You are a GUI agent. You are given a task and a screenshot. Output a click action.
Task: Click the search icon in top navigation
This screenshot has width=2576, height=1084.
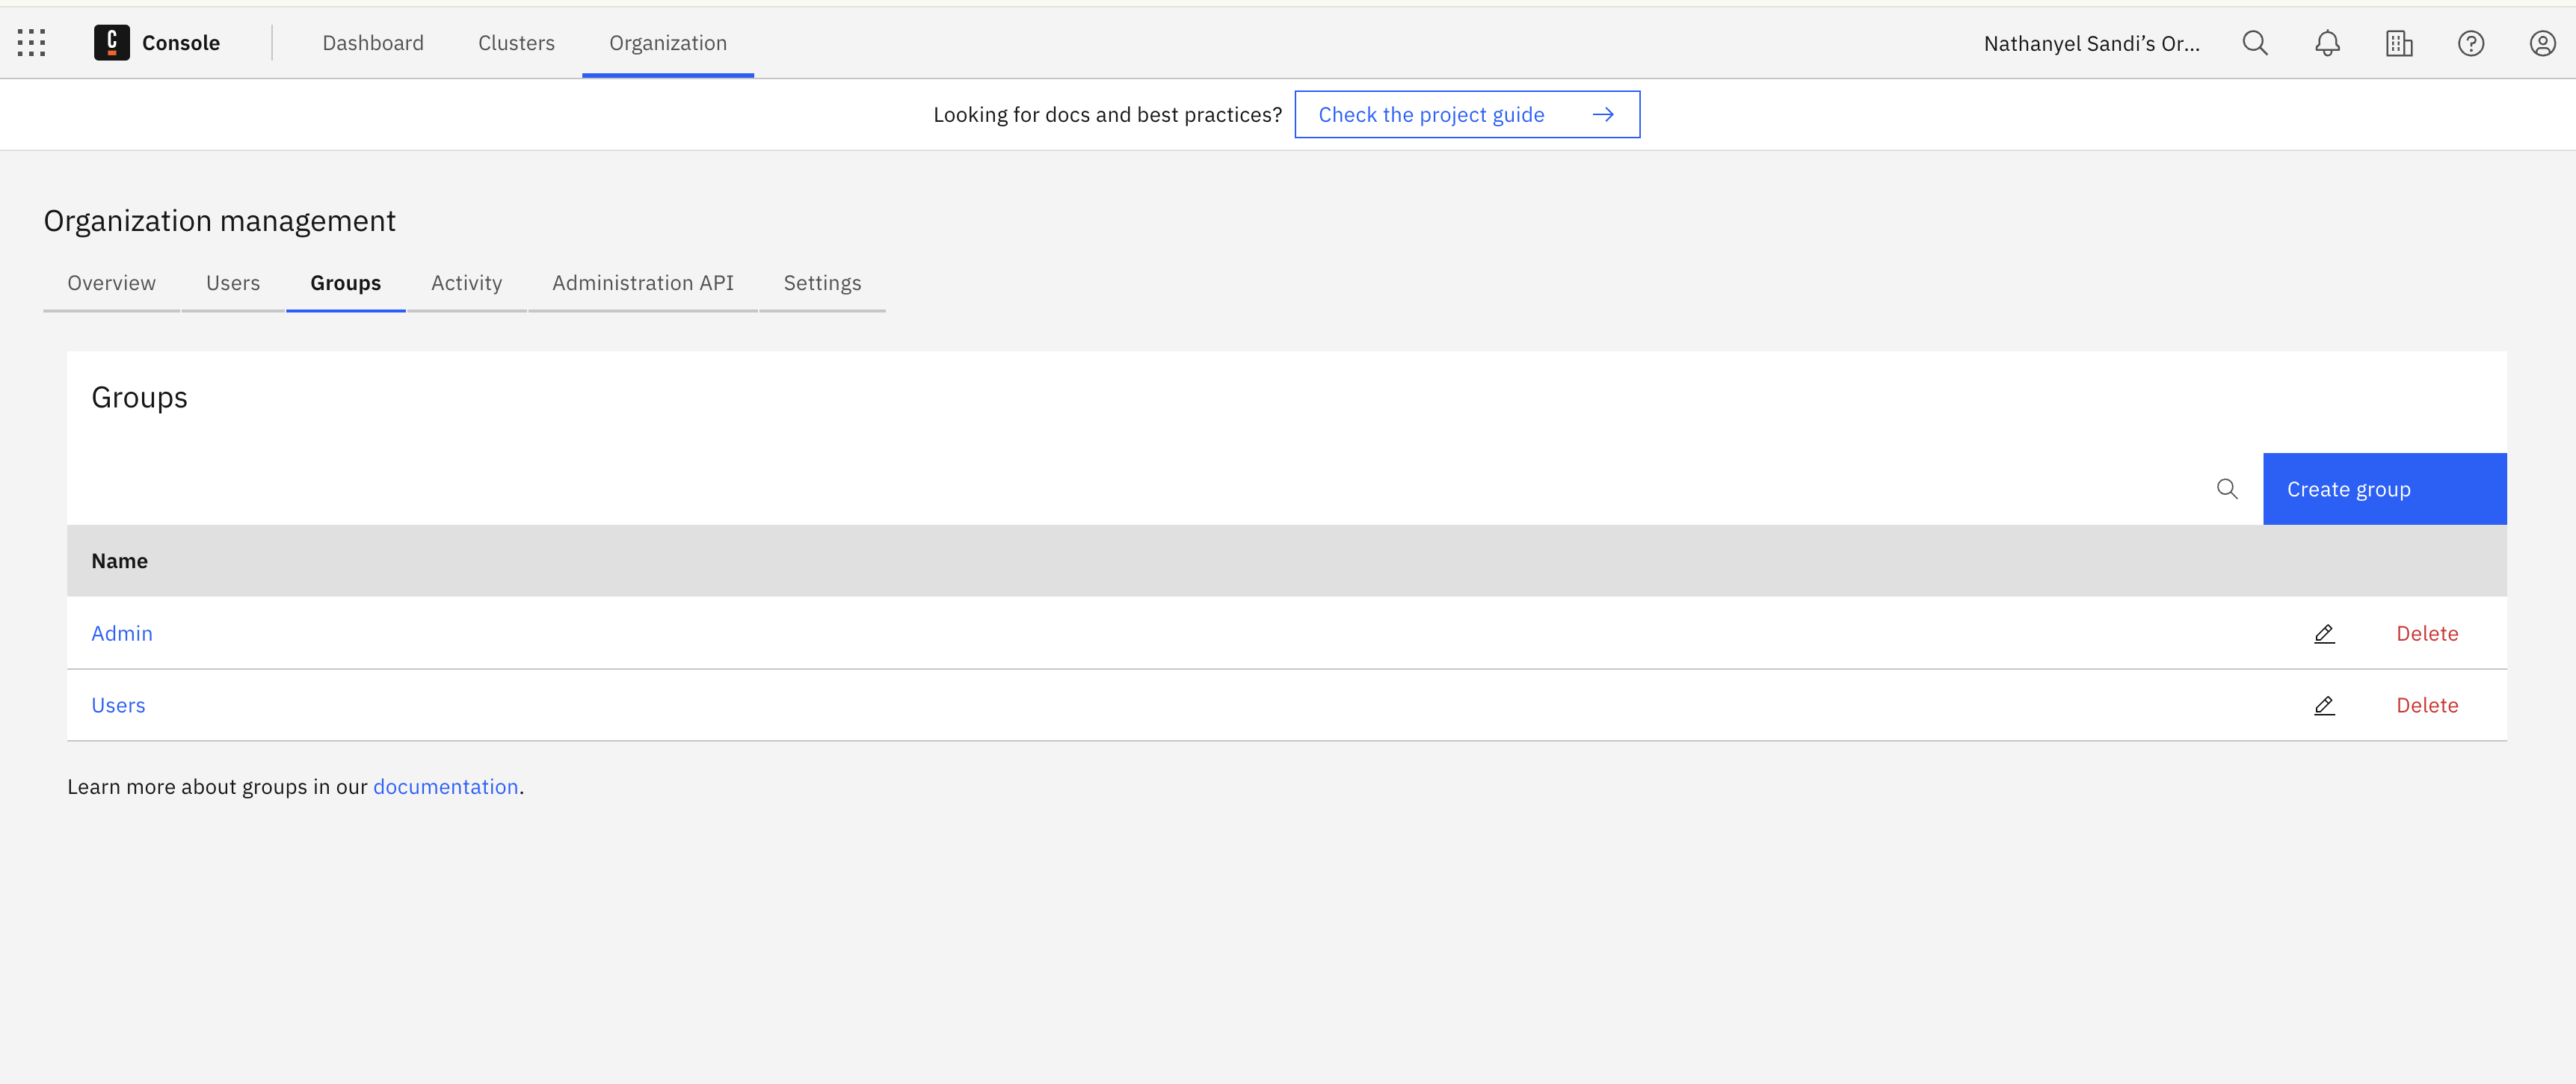click(2254, 43)
